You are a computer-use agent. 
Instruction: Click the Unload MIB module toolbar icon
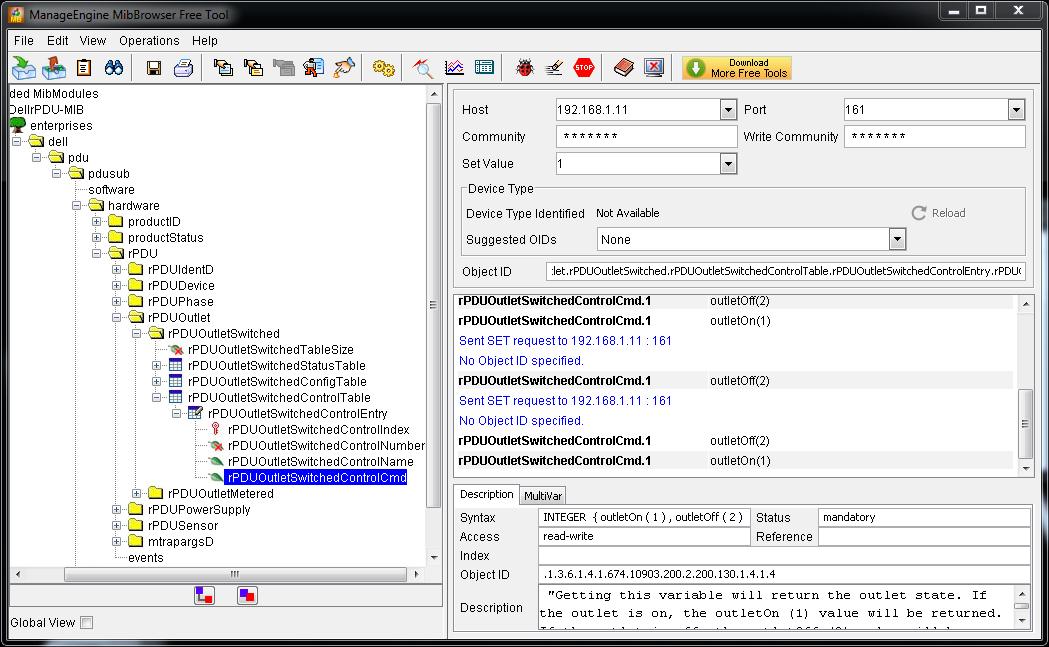(x=54, y=68)
